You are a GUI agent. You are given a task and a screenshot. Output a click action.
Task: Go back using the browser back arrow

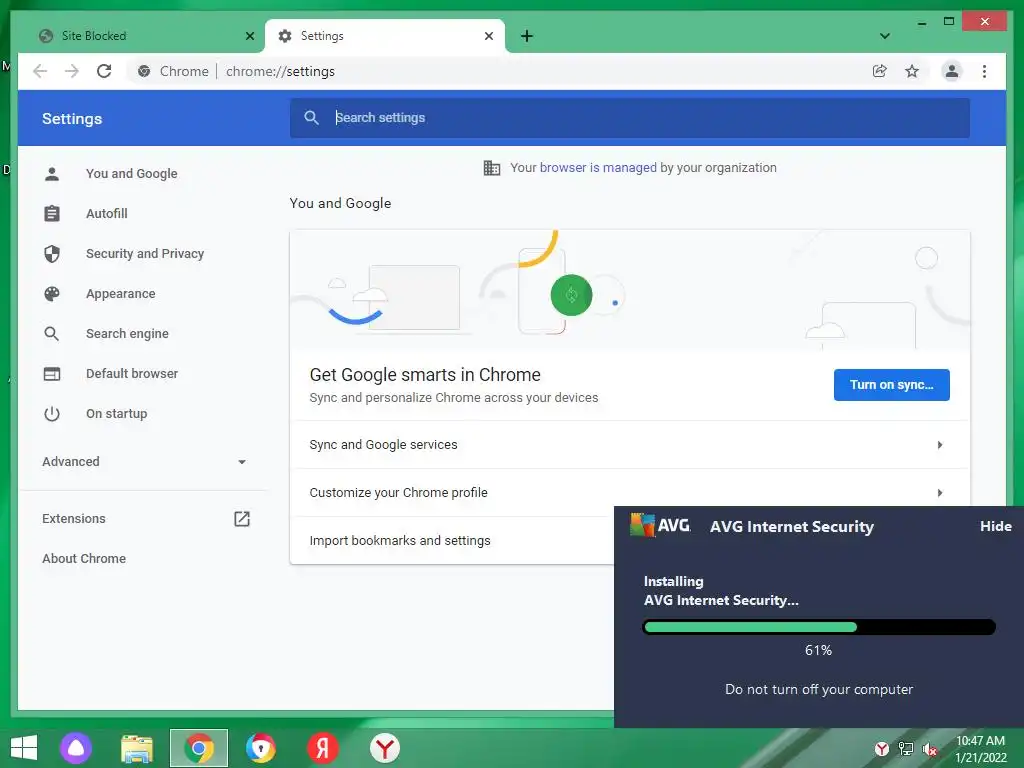click(x=40, y=71)
